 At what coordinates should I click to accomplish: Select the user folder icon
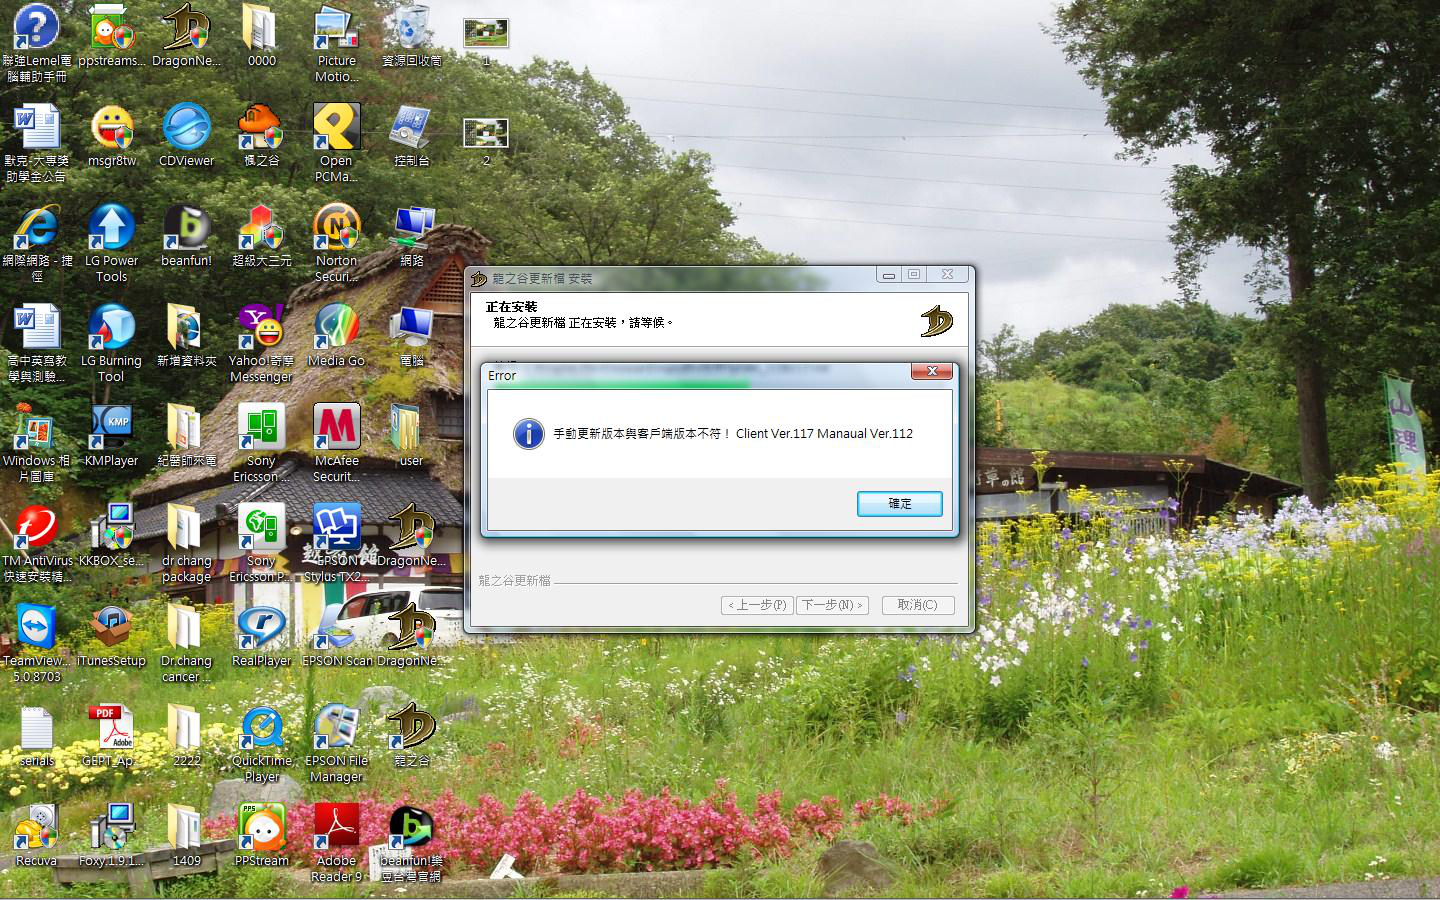point(411,436)
